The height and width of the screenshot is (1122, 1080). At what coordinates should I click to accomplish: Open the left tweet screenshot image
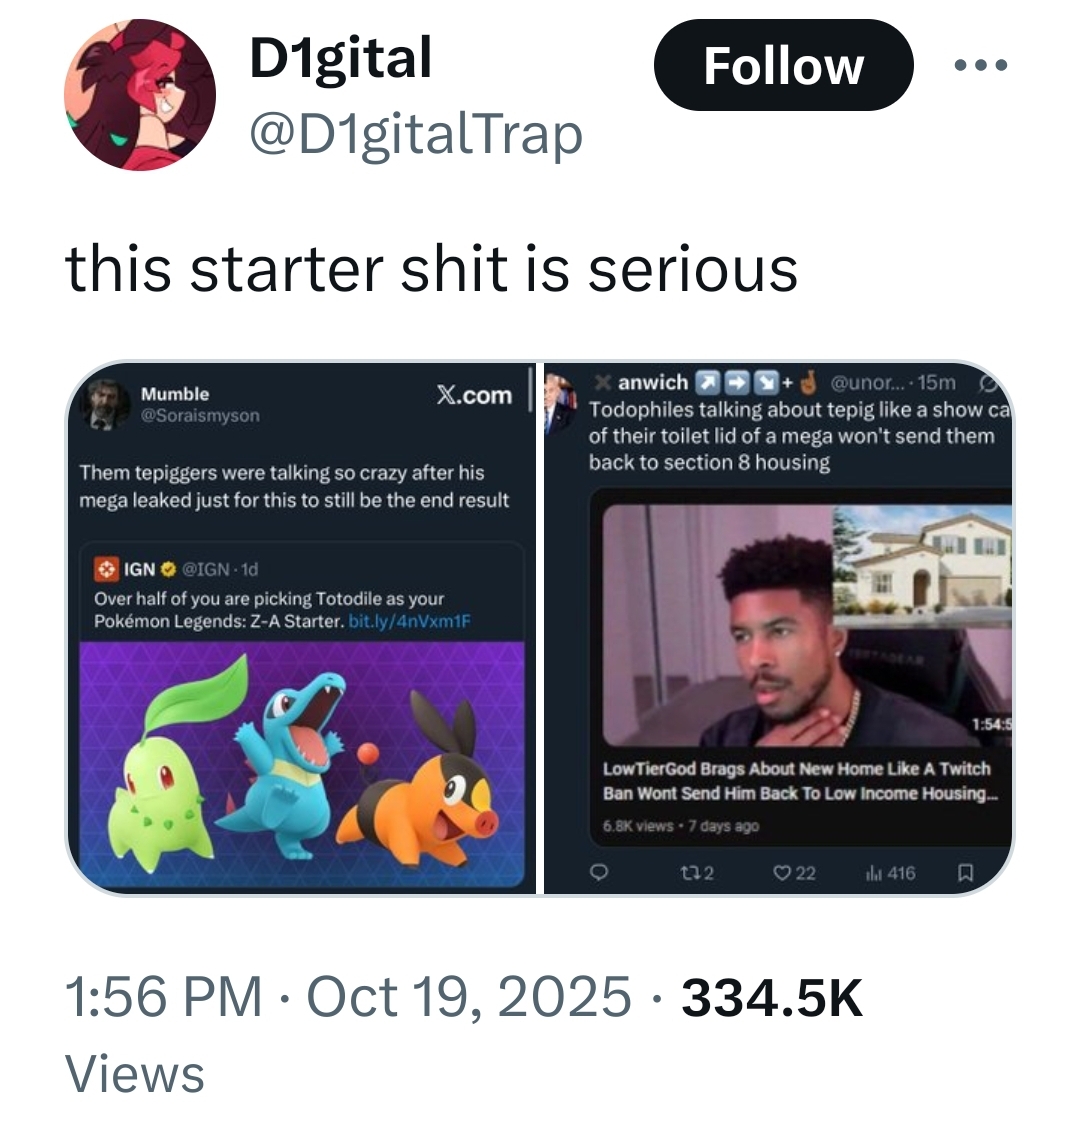pos(302,628)
